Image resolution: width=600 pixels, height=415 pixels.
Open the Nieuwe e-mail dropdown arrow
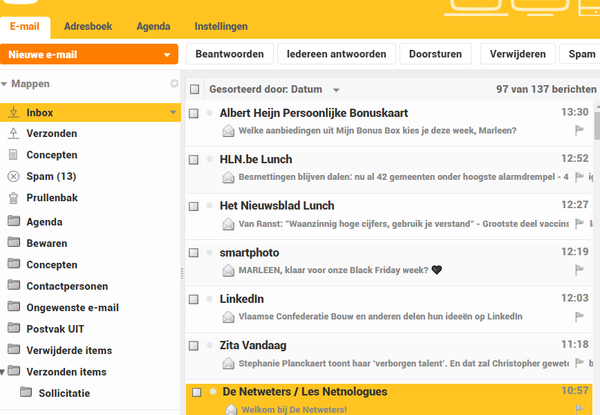click(167, 55)
